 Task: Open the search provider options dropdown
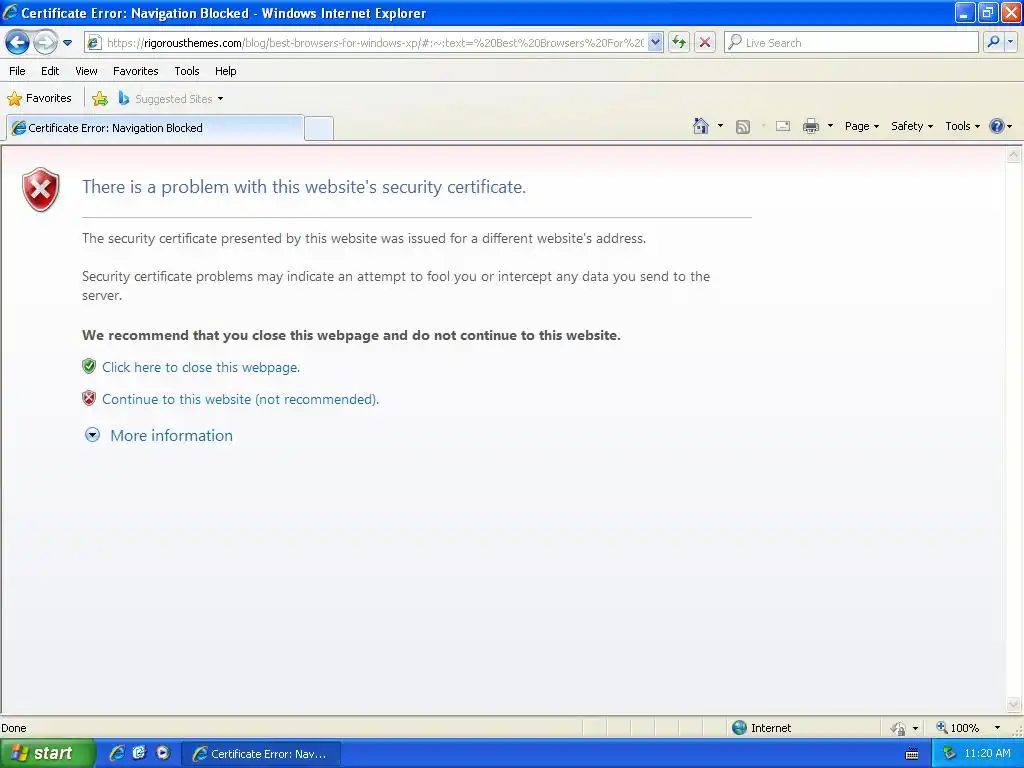[1011, 42]
